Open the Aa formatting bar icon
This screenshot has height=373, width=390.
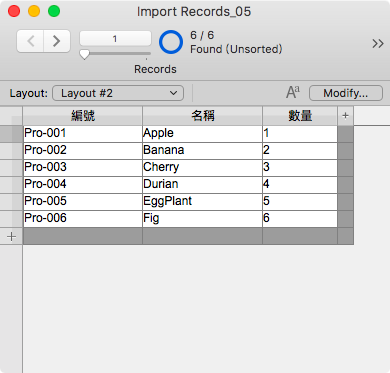click(293, 92)
